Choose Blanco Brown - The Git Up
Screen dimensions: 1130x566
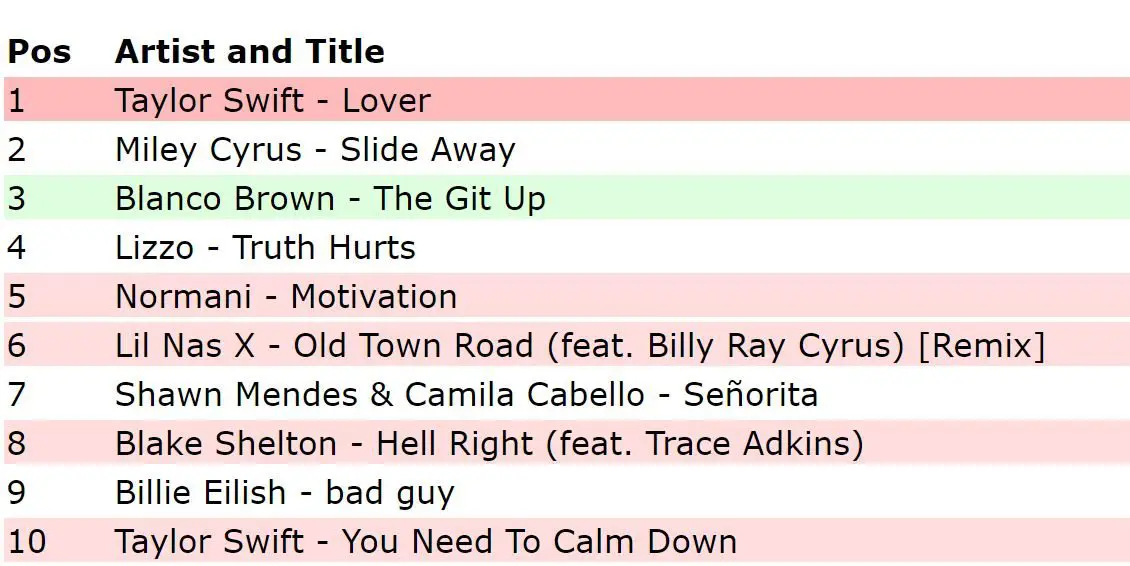(x=330, y=199)
